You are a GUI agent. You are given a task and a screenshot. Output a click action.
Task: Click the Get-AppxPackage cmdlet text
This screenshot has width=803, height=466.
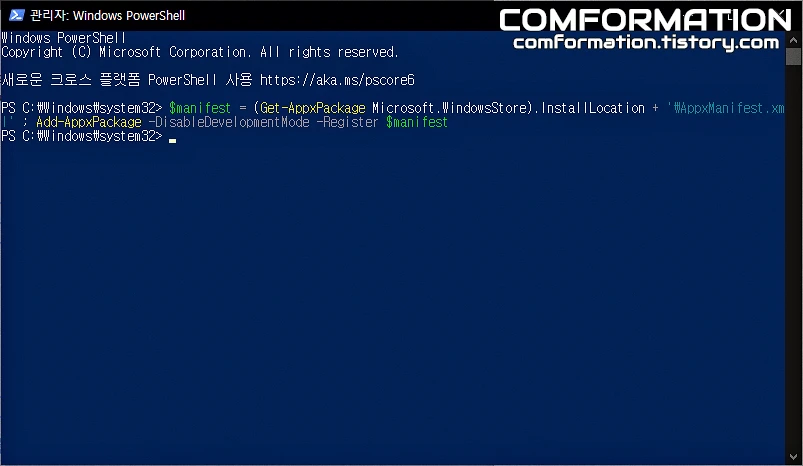pyautogui.click(x=313, y=108)
